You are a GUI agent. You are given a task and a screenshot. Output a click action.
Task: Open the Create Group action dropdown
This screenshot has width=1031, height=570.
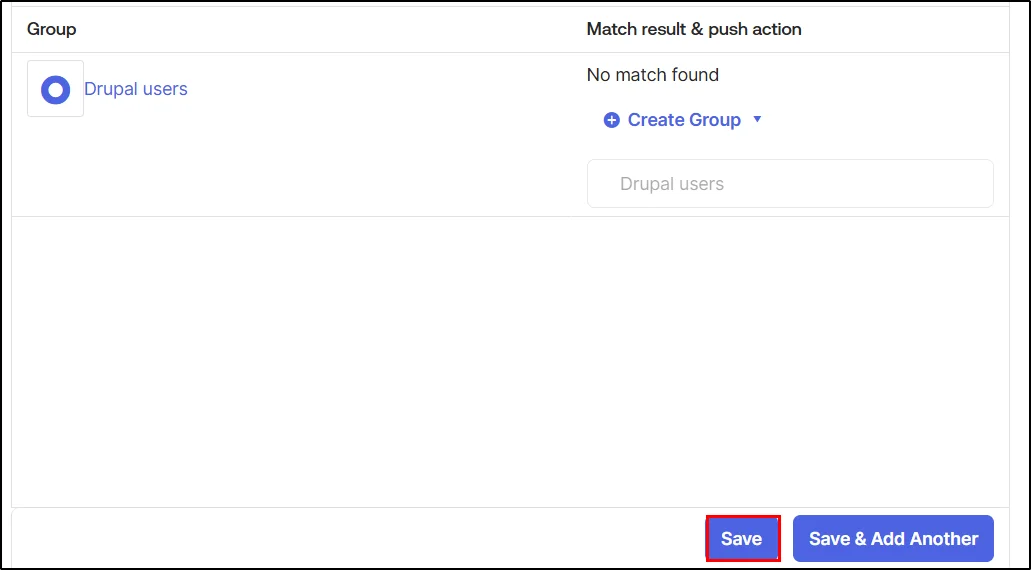[x=683, y=120]
